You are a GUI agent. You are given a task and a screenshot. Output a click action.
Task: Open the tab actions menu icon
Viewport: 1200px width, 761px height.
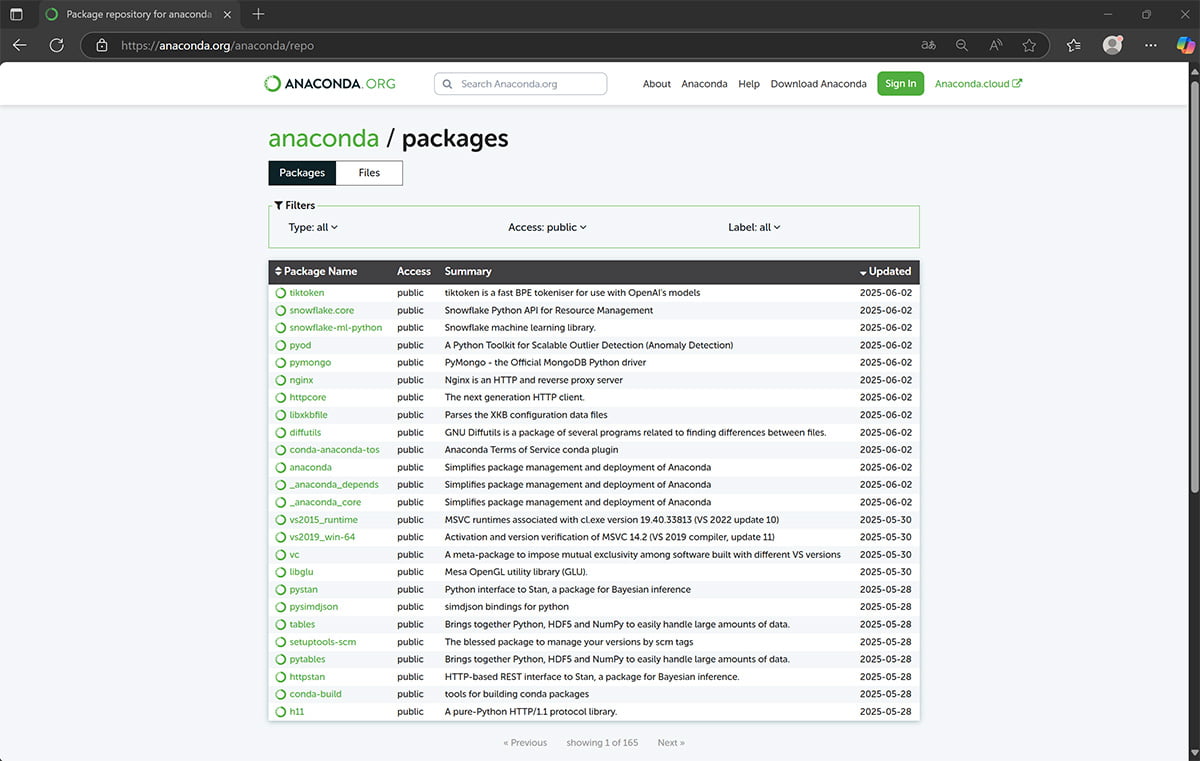pyautogui.click(x=16, y=14)
